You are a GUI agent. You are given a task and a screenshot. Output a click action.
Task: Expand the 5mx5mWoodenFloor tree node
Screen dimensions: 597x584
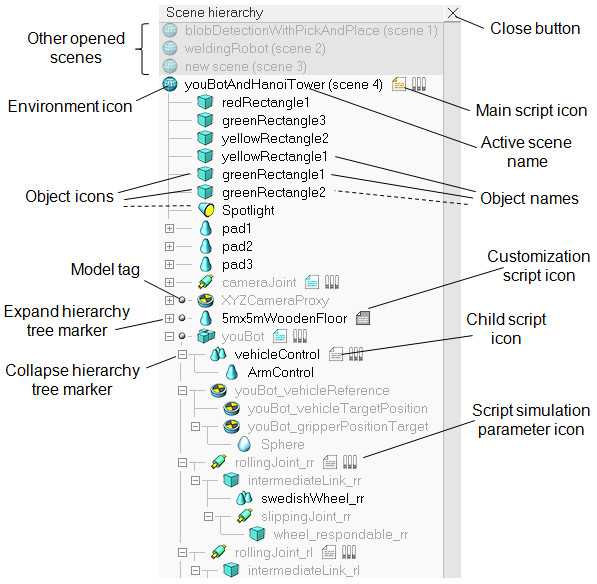click(x=169, y=318)
